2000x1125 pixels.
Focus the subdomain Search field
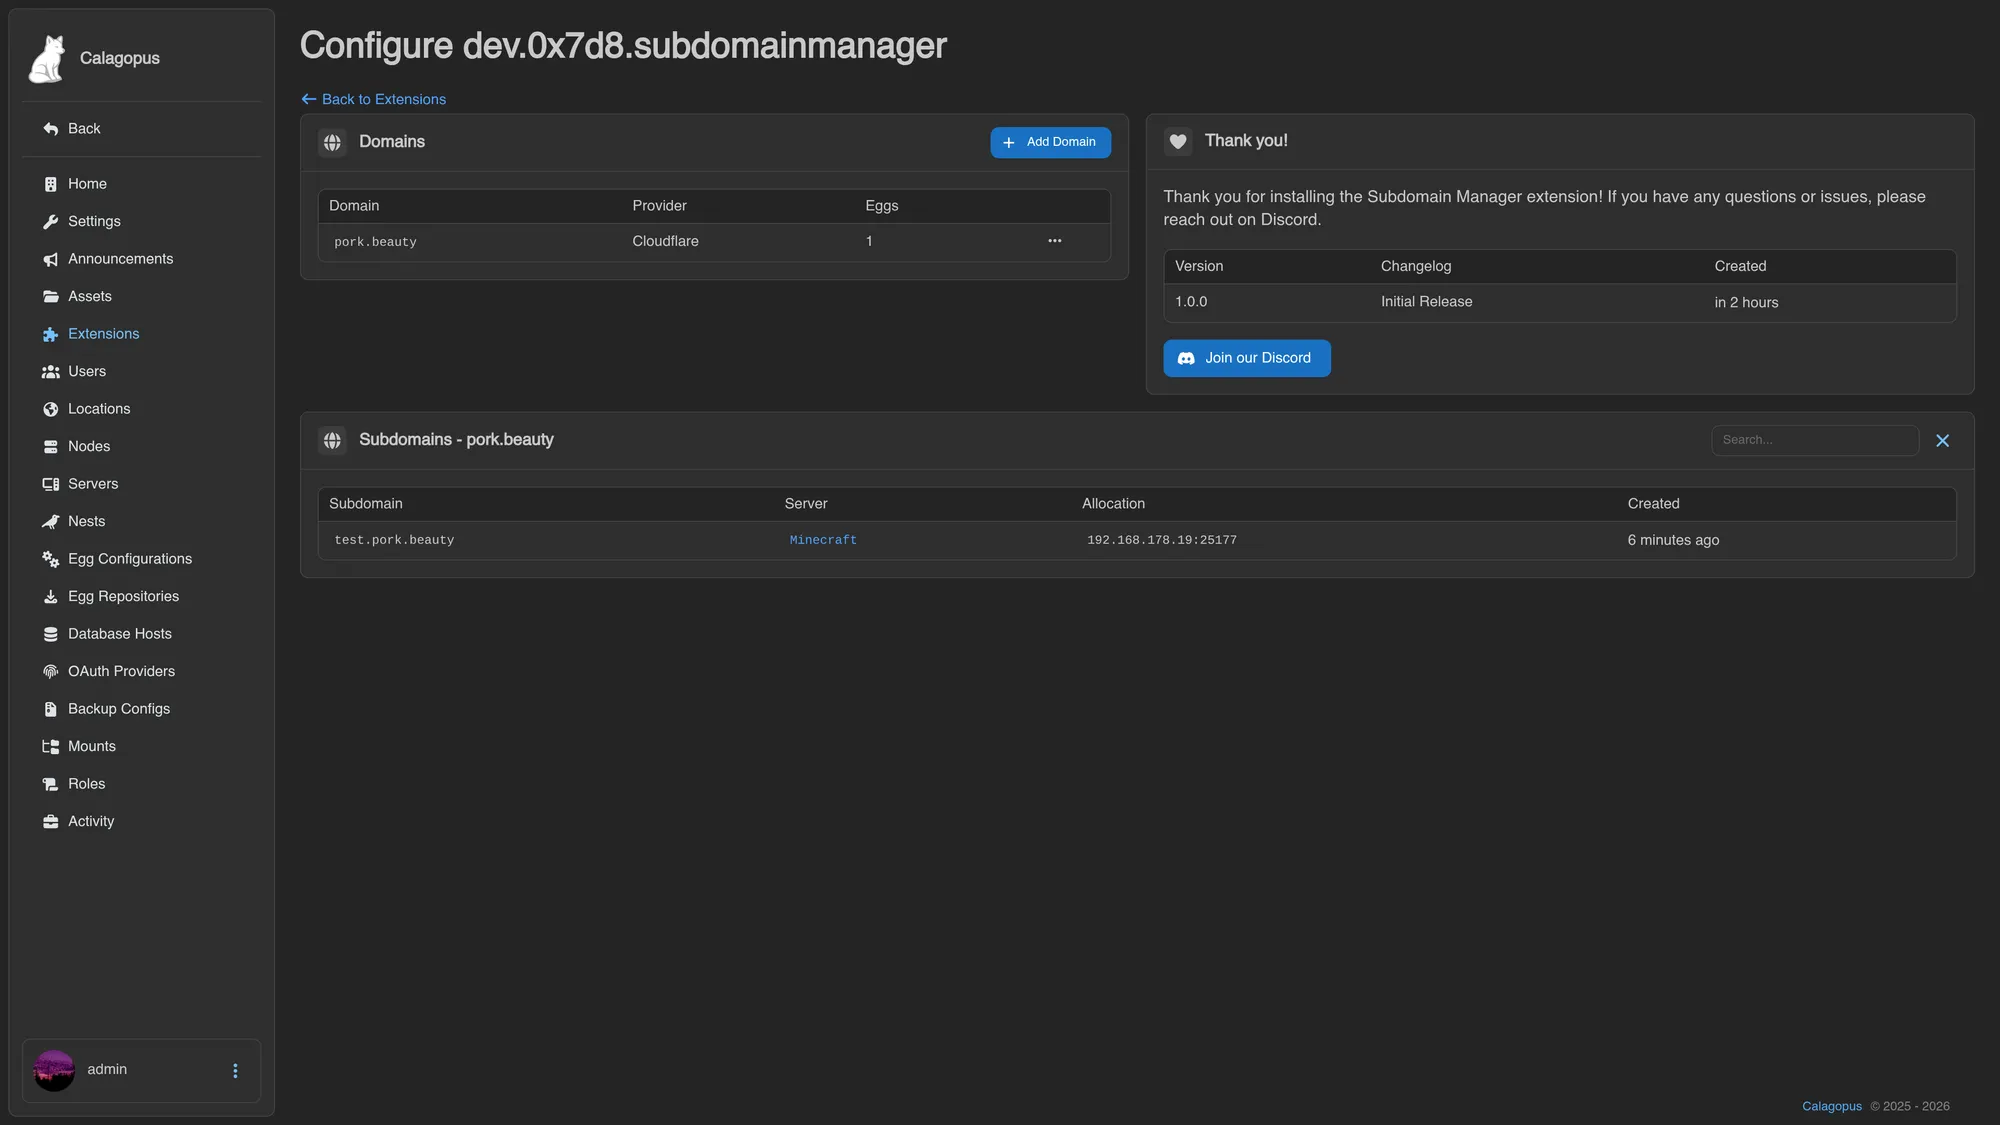(1814, 440)
